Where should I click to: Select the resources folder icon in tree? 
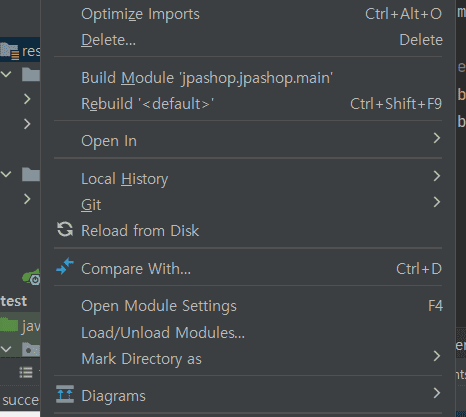click(x=9, y=51)
